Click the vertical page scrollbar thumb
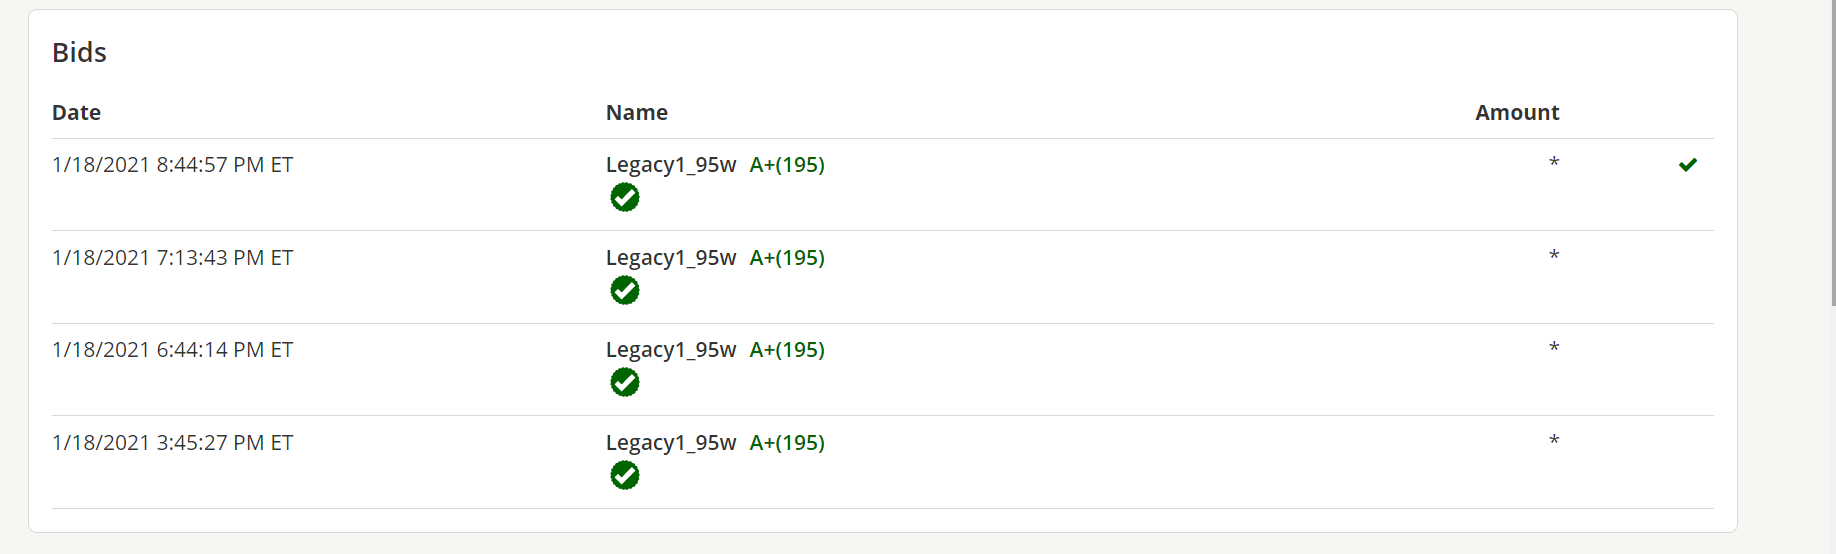 [1833, 152]
